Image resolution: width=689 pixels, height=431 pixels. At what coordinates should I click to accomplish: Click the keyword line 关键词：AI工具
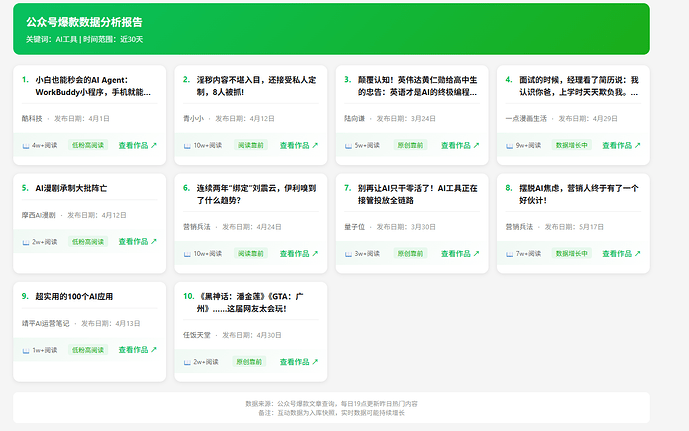tap(51, 40)
